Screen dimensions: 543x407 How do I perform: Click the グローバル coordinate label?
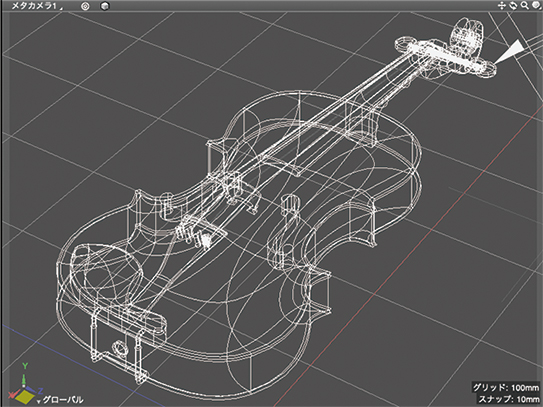click(63, 400)
